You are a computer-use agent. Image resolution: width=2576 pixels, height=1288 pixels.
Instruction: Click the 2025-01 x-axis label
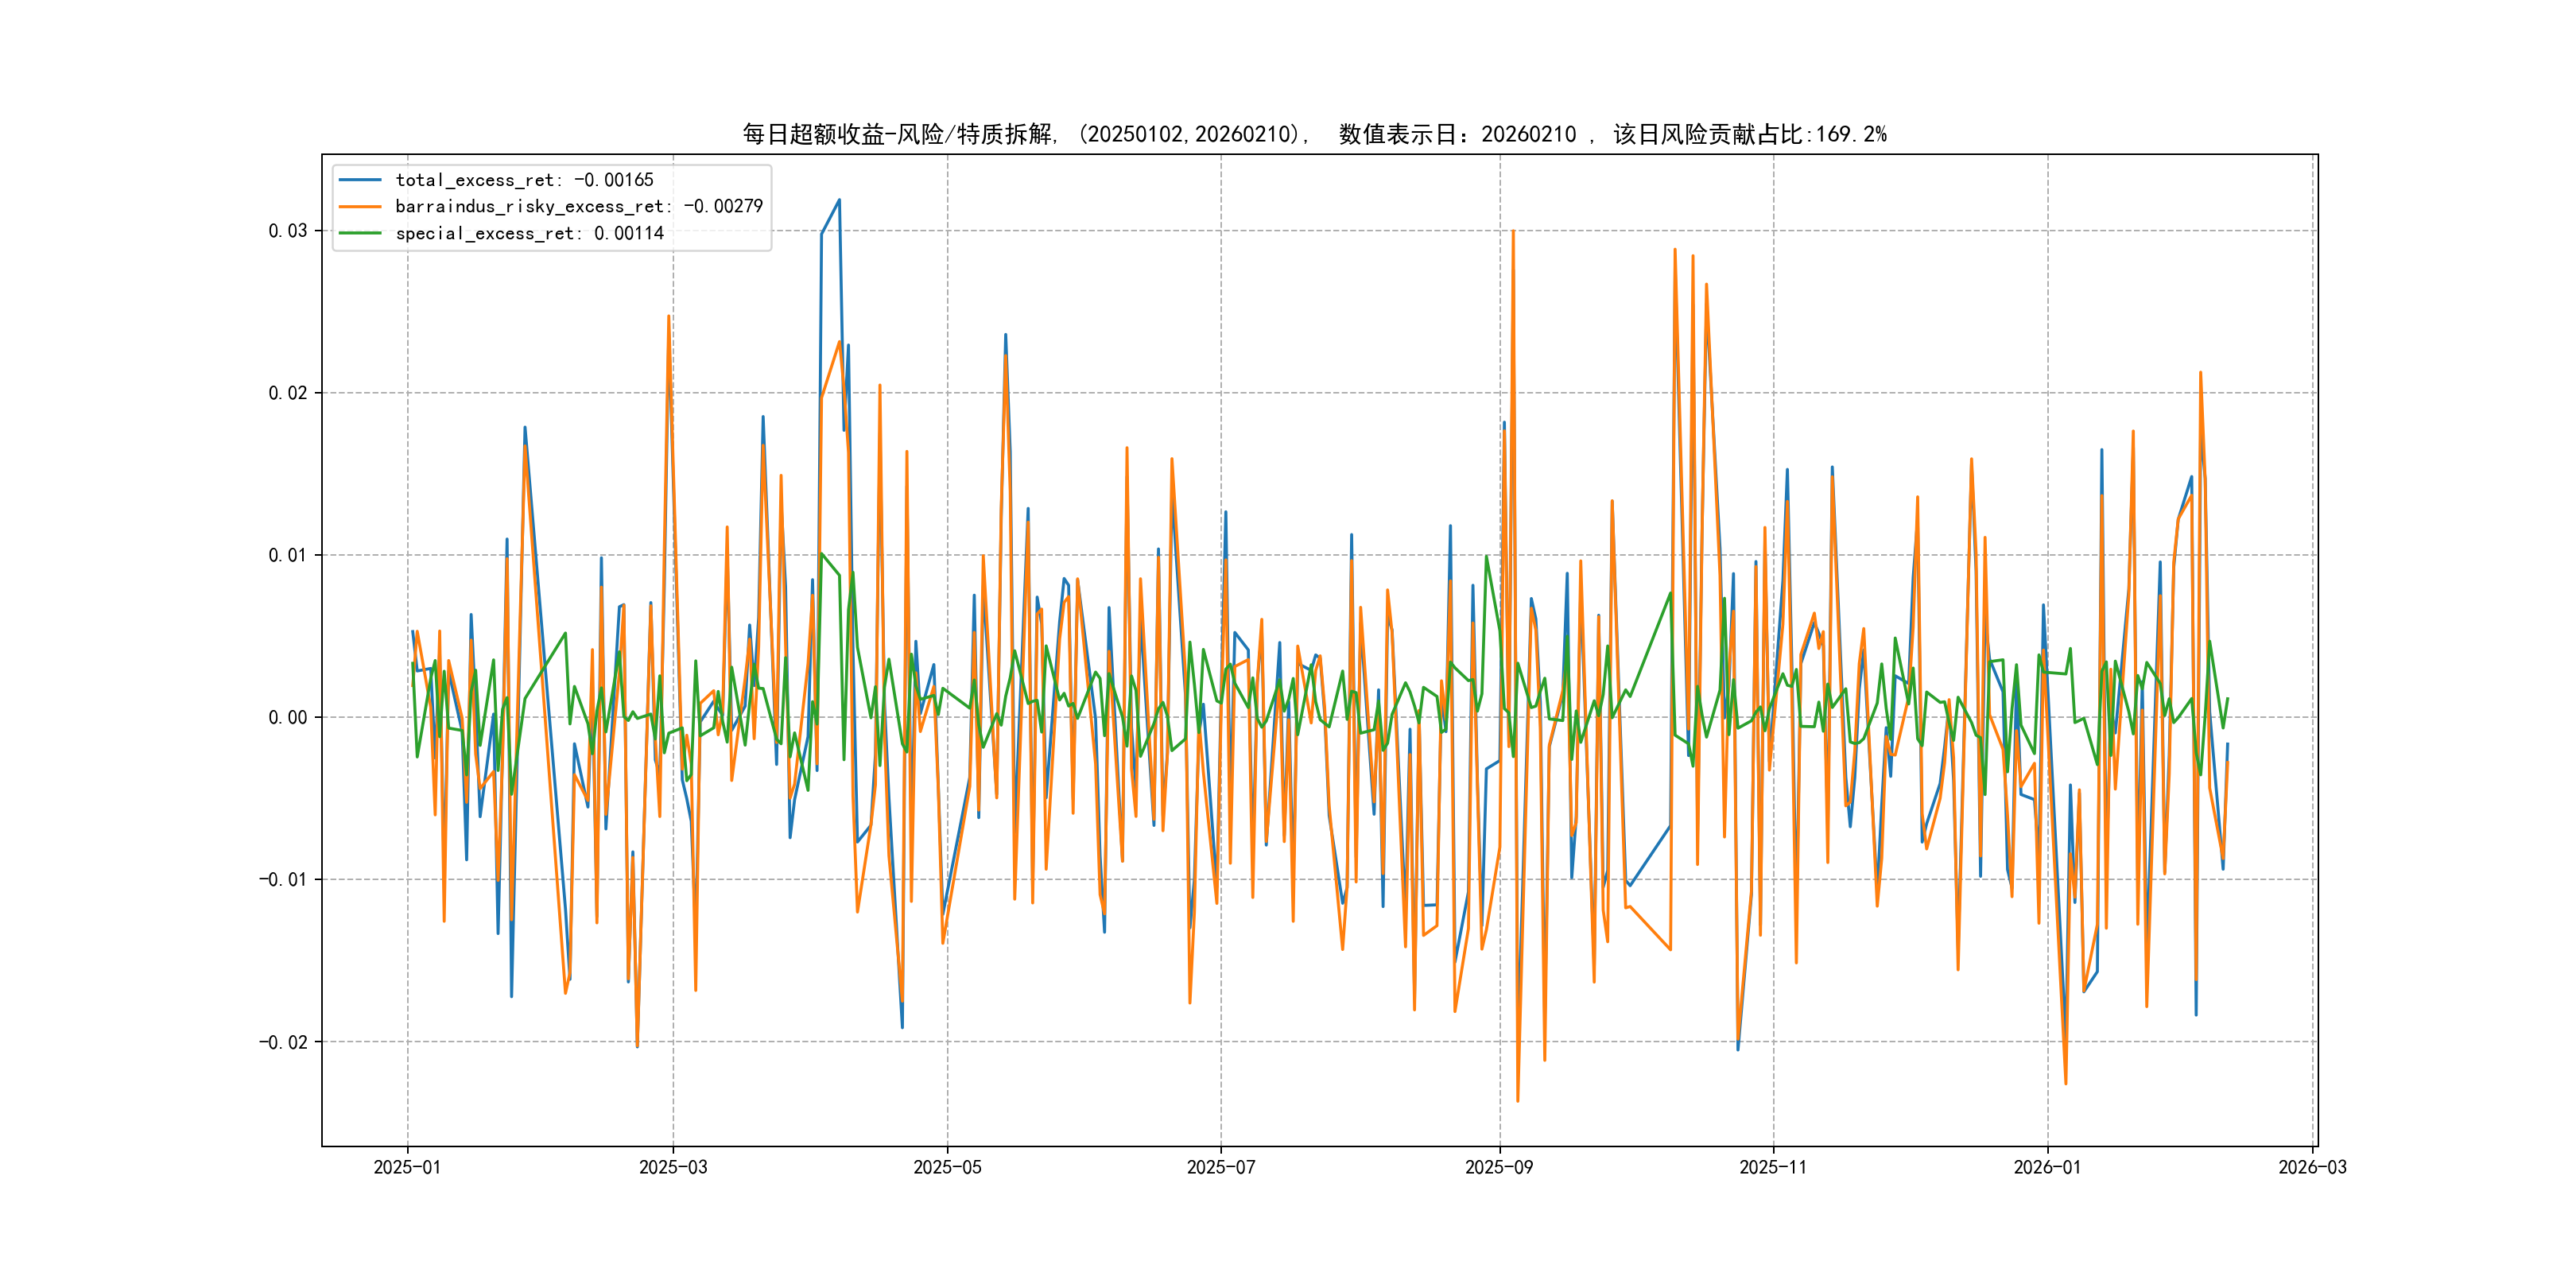(407, 1167)
